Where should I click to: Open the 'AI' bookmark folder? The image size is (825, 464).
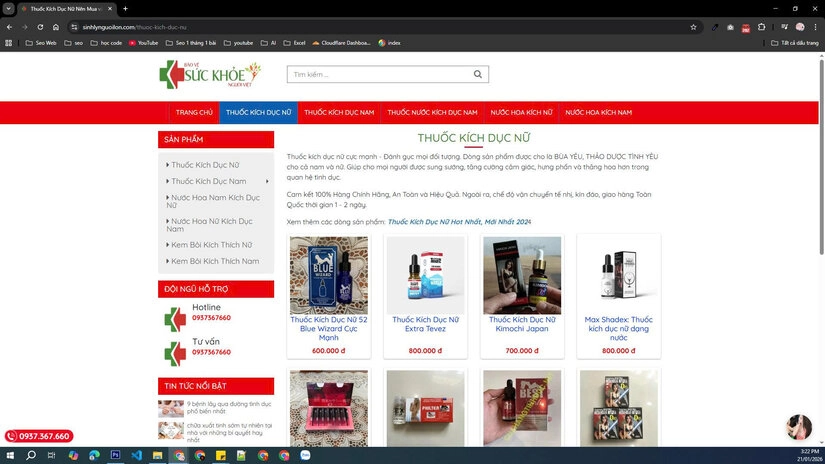pyautogui.click(x=268, y=43)
